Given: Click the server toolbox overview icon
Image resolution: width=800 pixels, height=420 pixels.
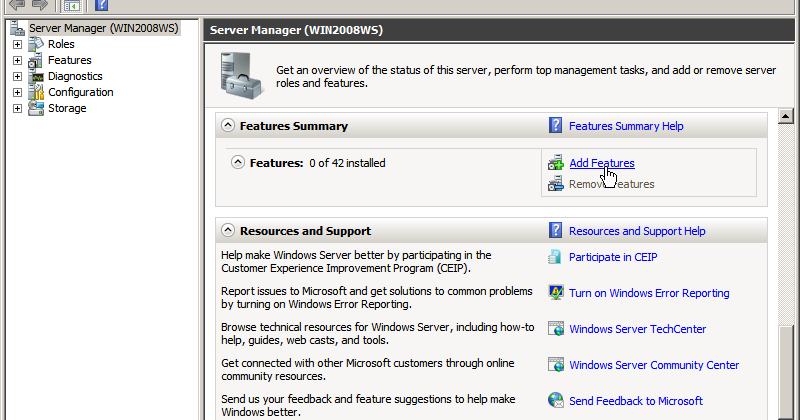Looking at the screenshot, I should point(242,76).
